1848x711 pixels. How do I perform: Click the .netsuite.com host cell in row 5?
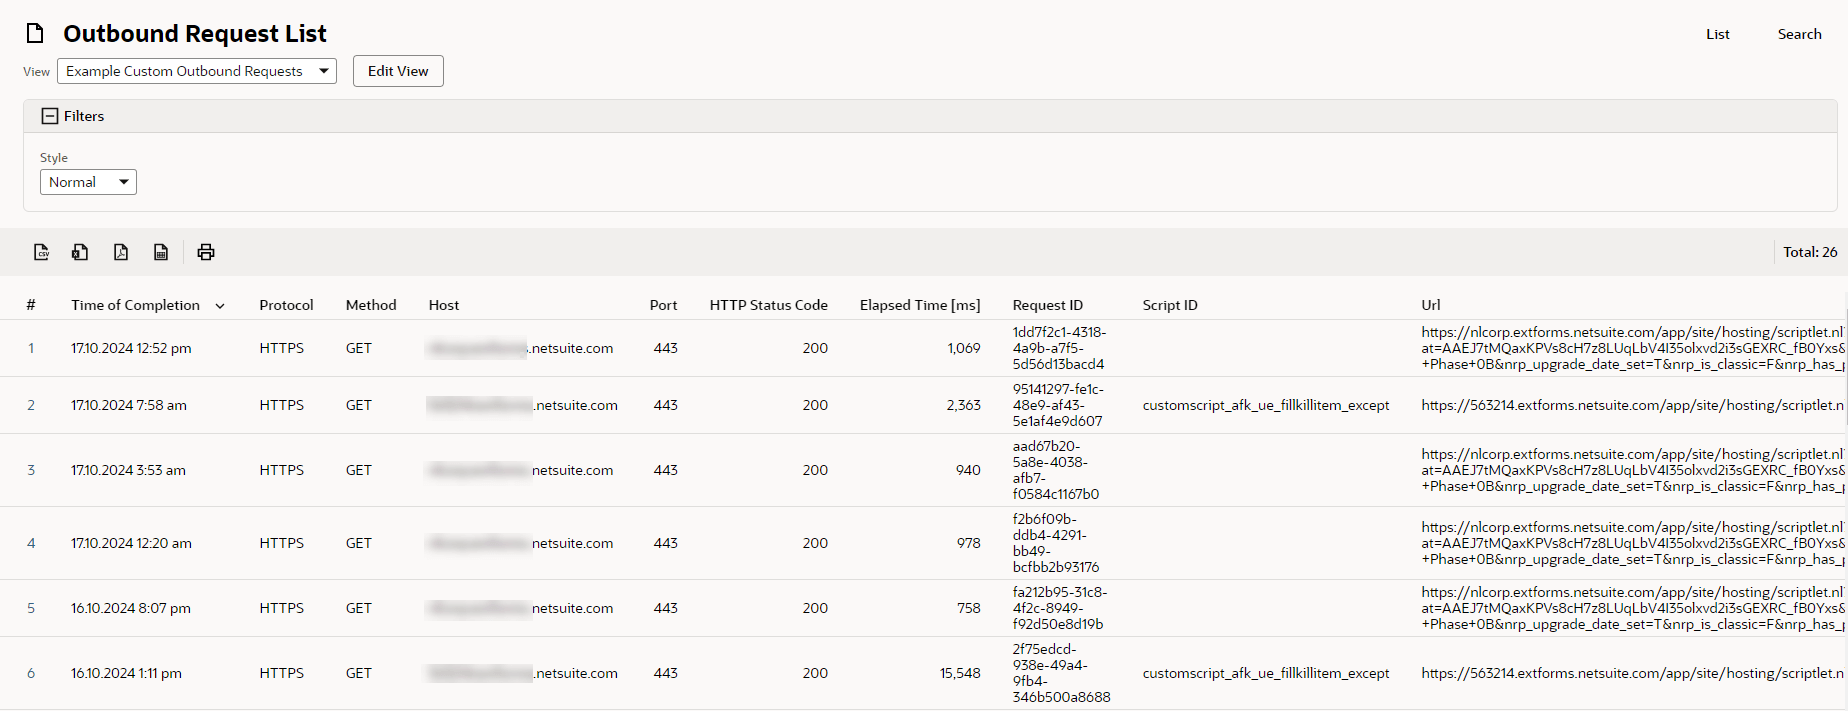point(521,608)
